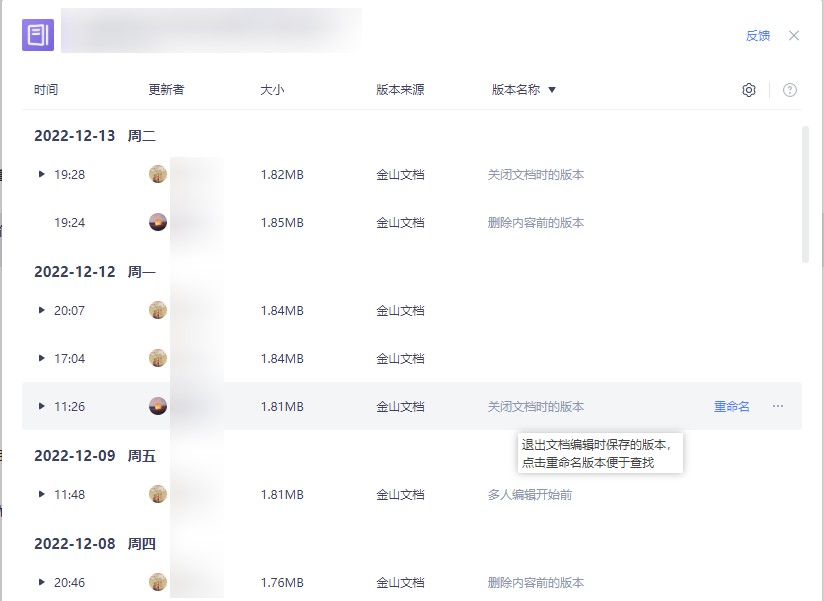Click updater avatar on 11:48 row
This screenshot has width=824, height=601.
pos(158,494)
